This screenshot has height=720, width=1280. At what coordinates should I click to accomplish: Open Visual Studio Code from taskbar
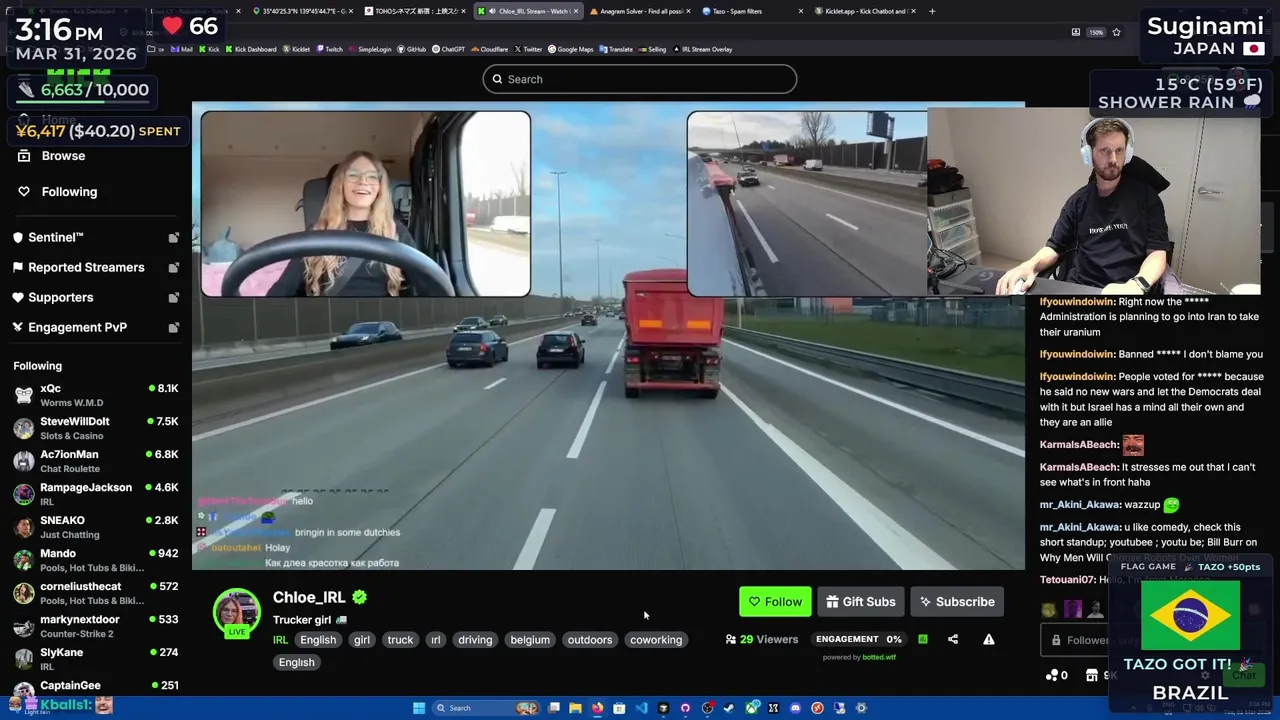pyautogui.click(x=641, y=708)
